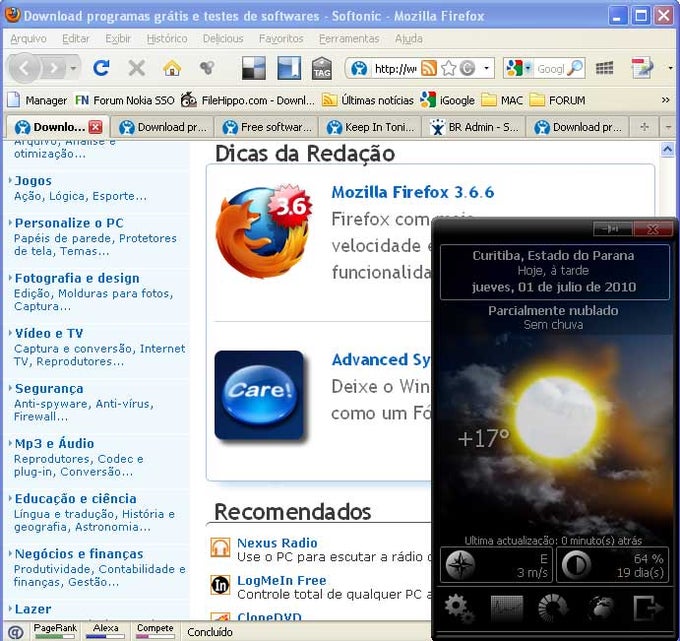The image size is (680, 641).
Task: Switch to the BR Admin tab
Action: (474, 127)
